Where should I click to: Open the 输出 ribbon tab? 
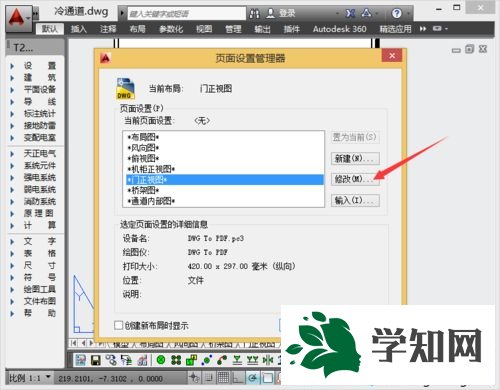coord(262,29)
